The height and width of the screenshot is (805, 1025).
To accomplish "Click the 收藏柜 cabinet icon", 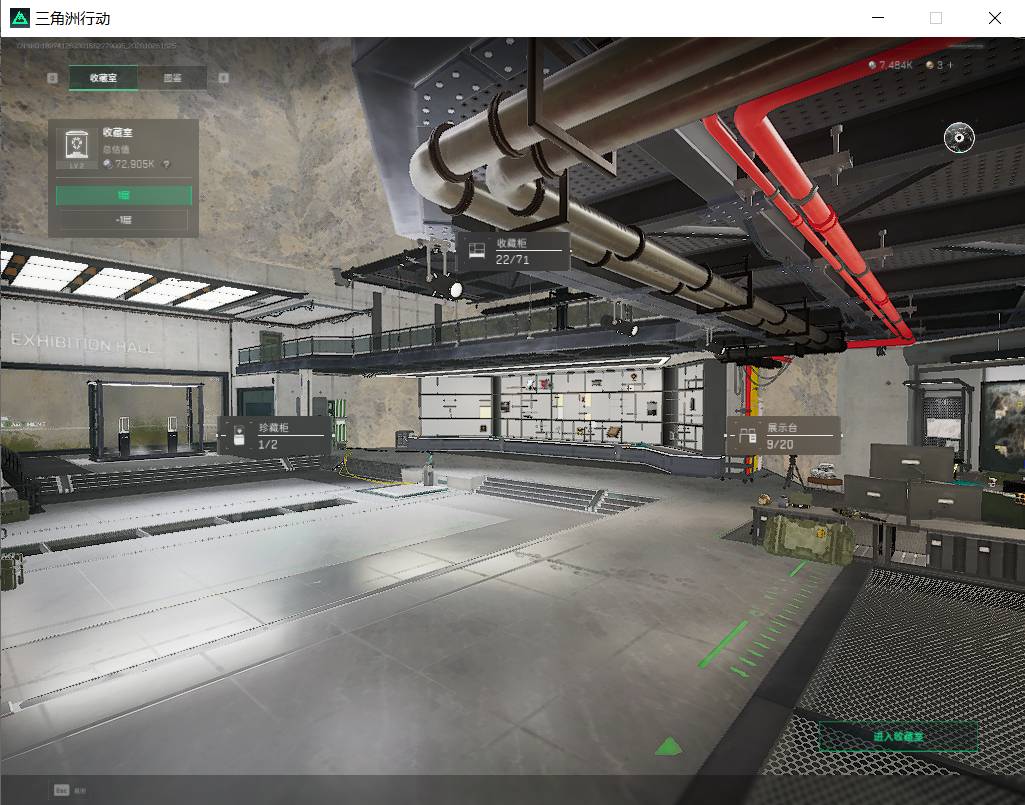I will 477,250.
